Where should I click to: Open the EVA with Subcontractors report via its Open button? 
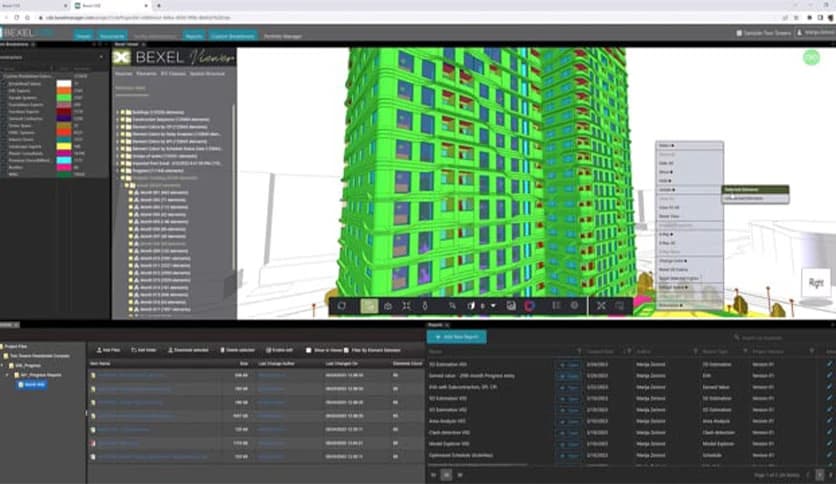point(569,388)
